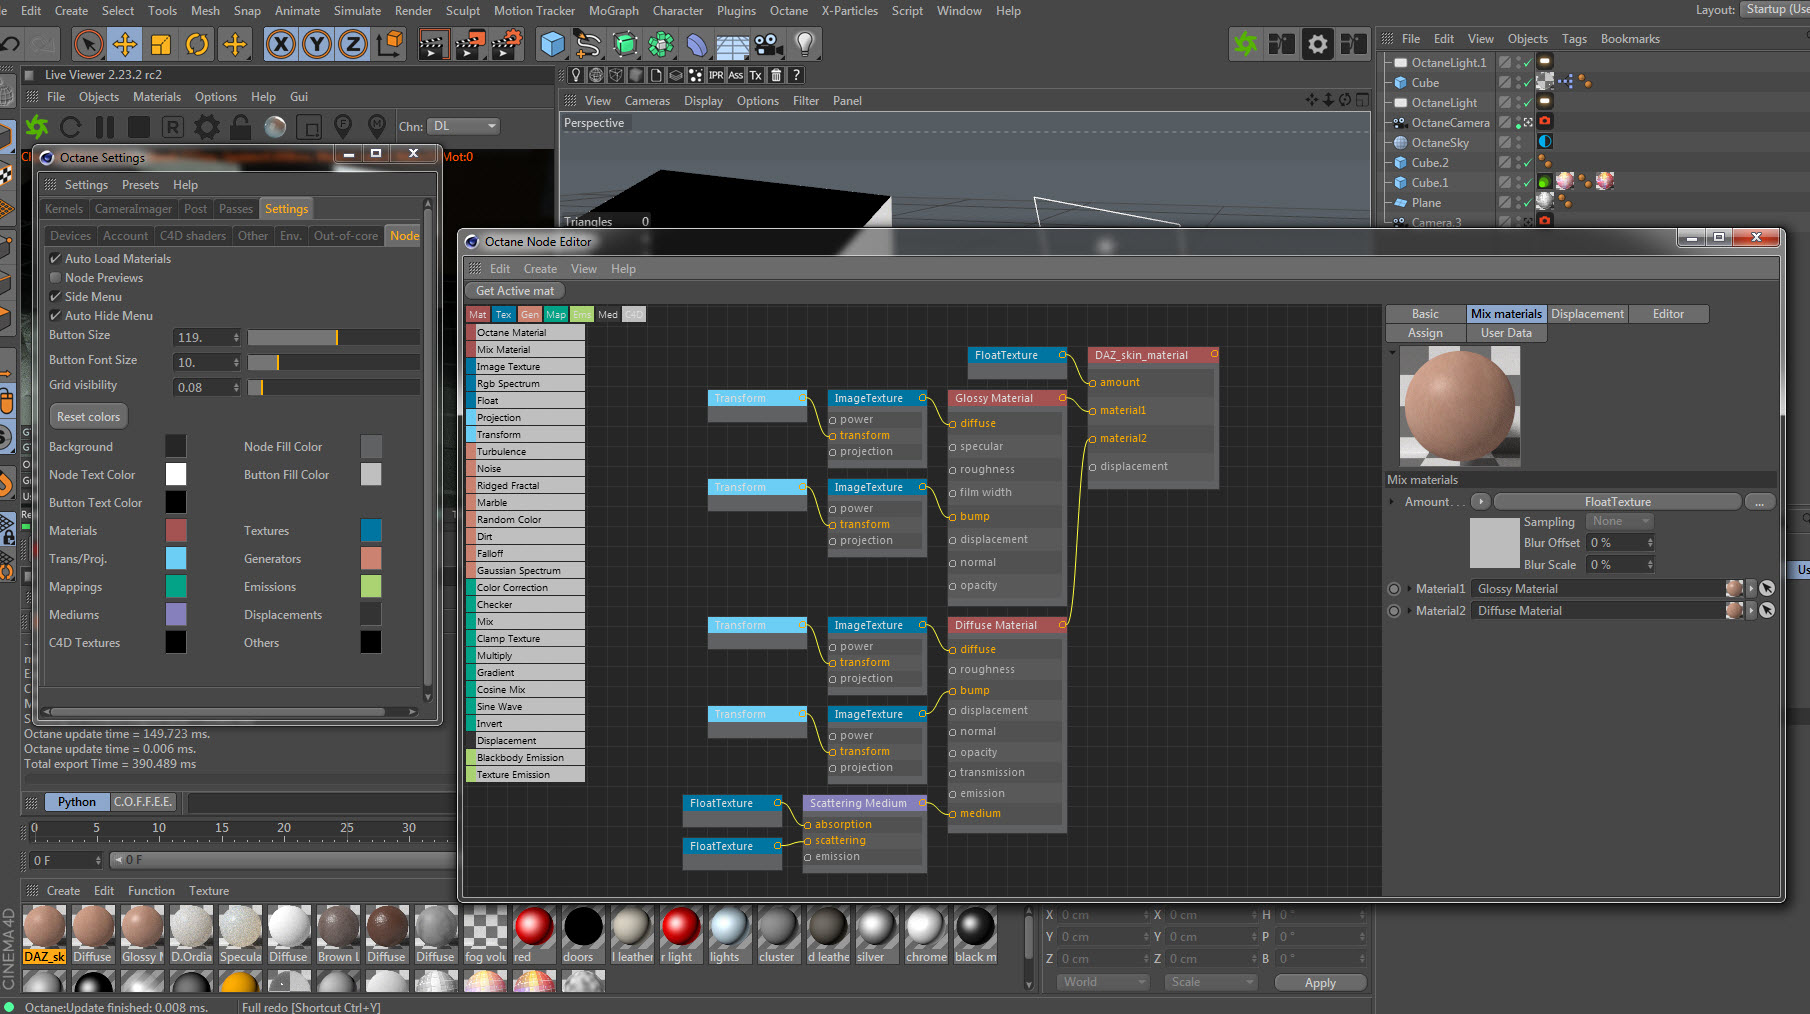
Task: Click the lock resolution icon in Live Viewer
Action: [241, 127]
